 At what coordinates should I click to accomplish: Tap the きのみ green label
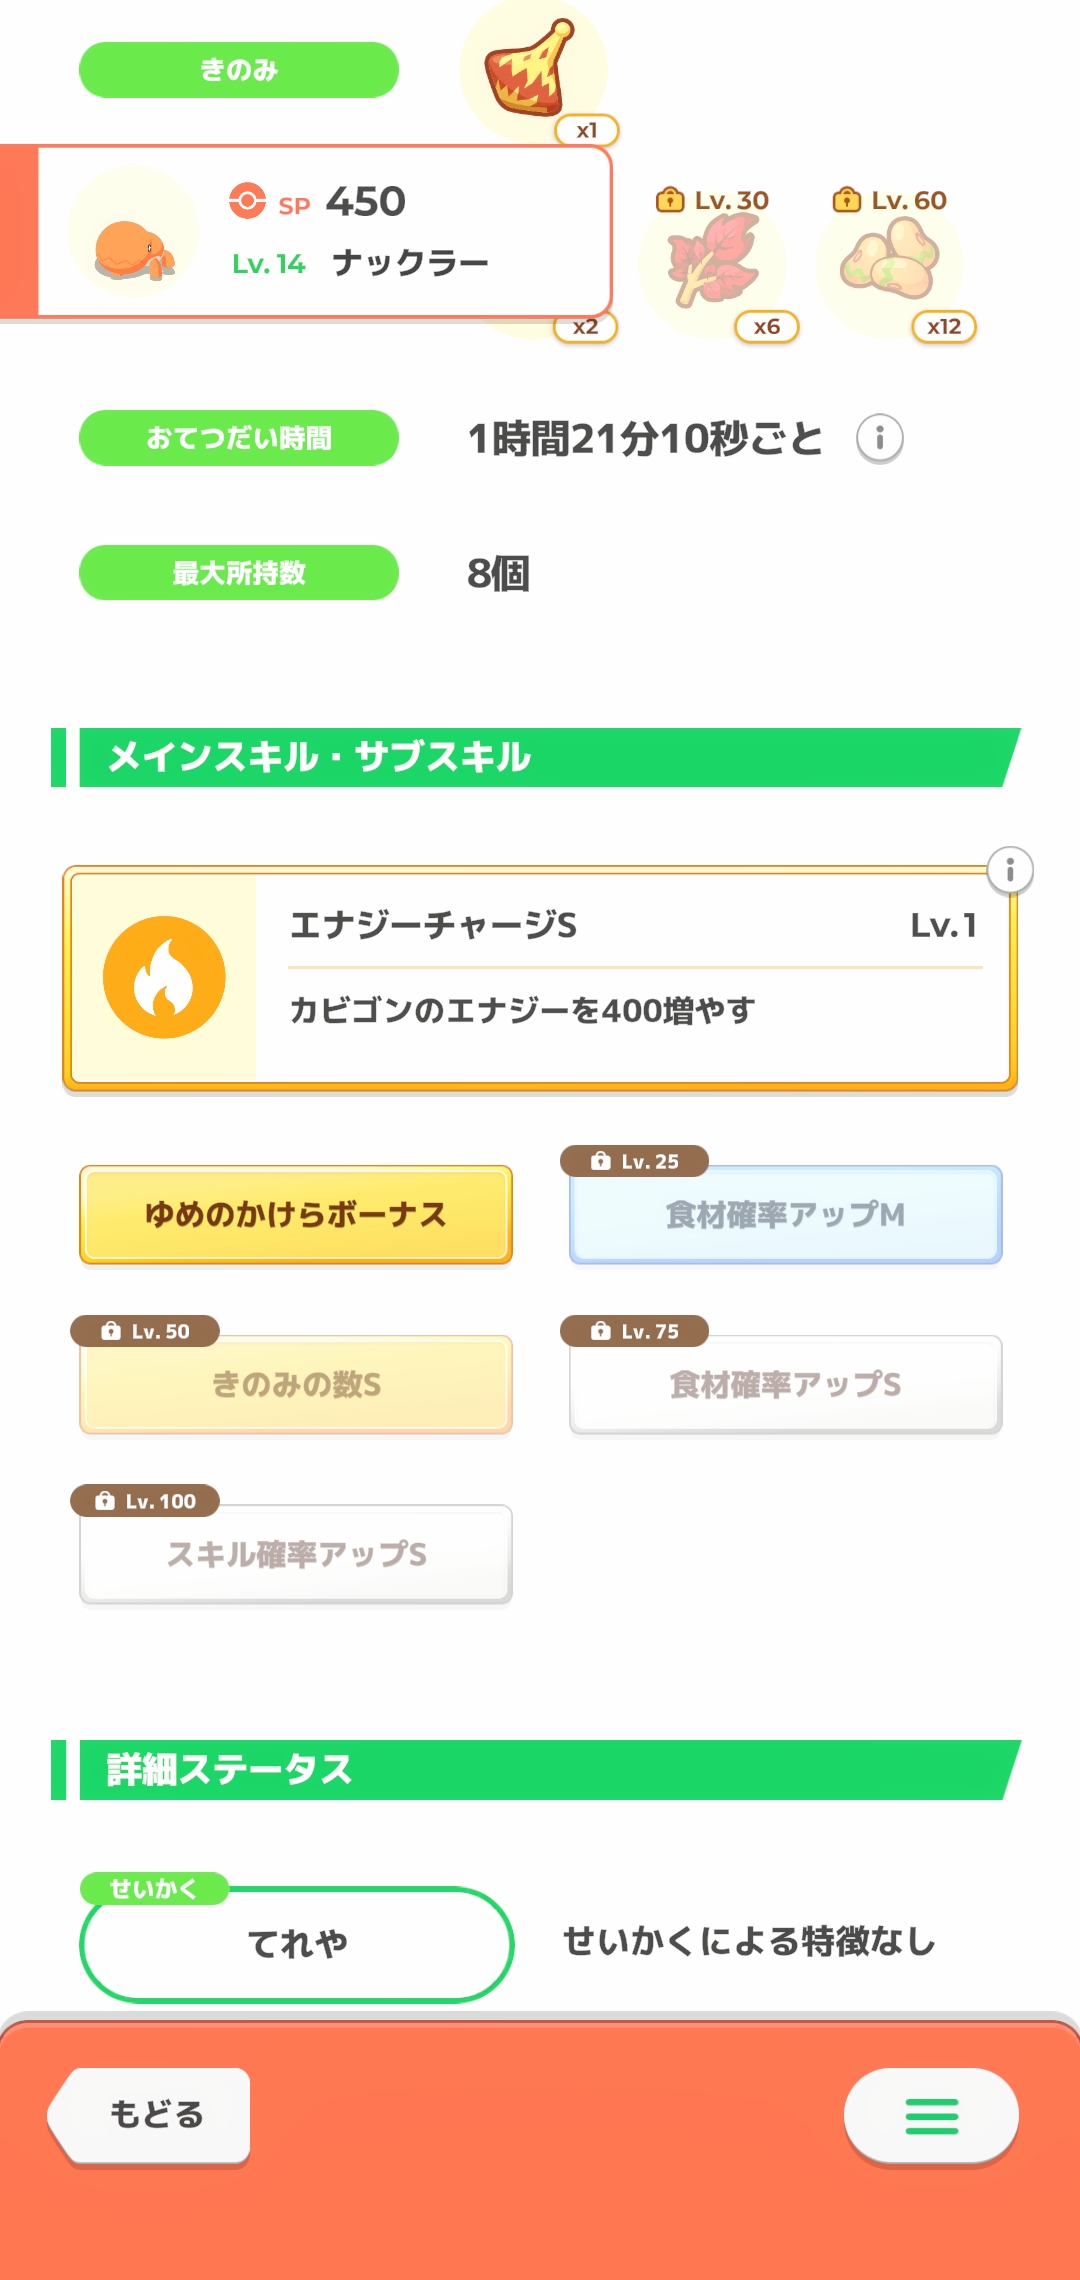tap(239, 70)
